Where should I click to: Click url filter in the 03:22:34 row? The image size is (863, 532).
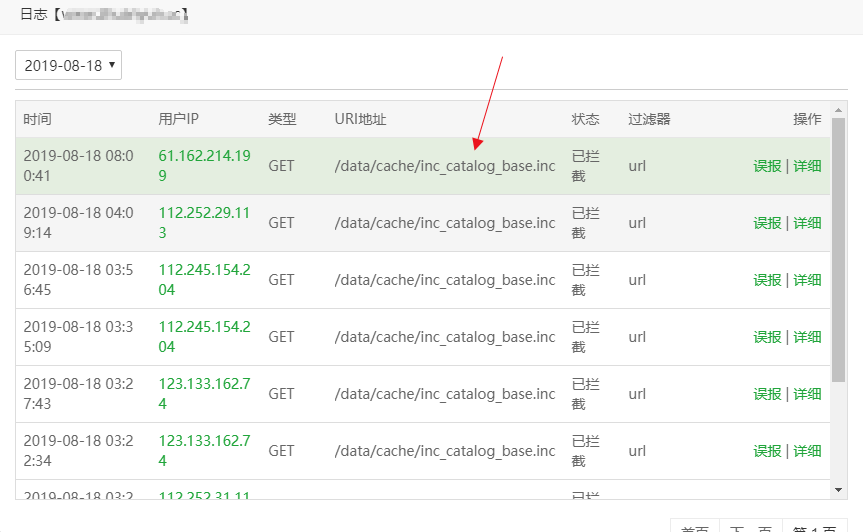637,451
